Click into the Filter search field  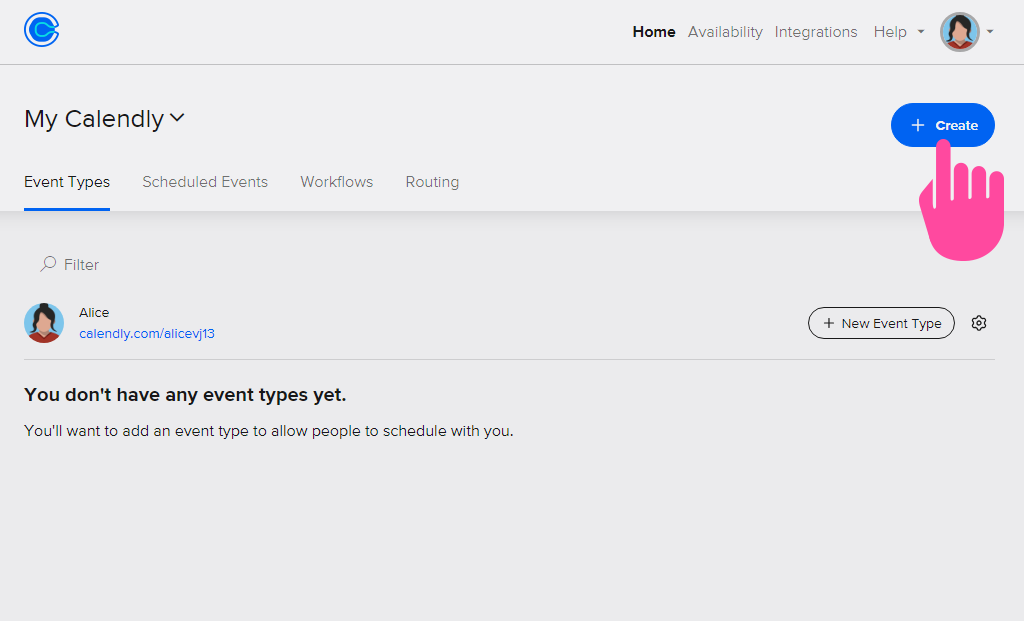(70, 264)
